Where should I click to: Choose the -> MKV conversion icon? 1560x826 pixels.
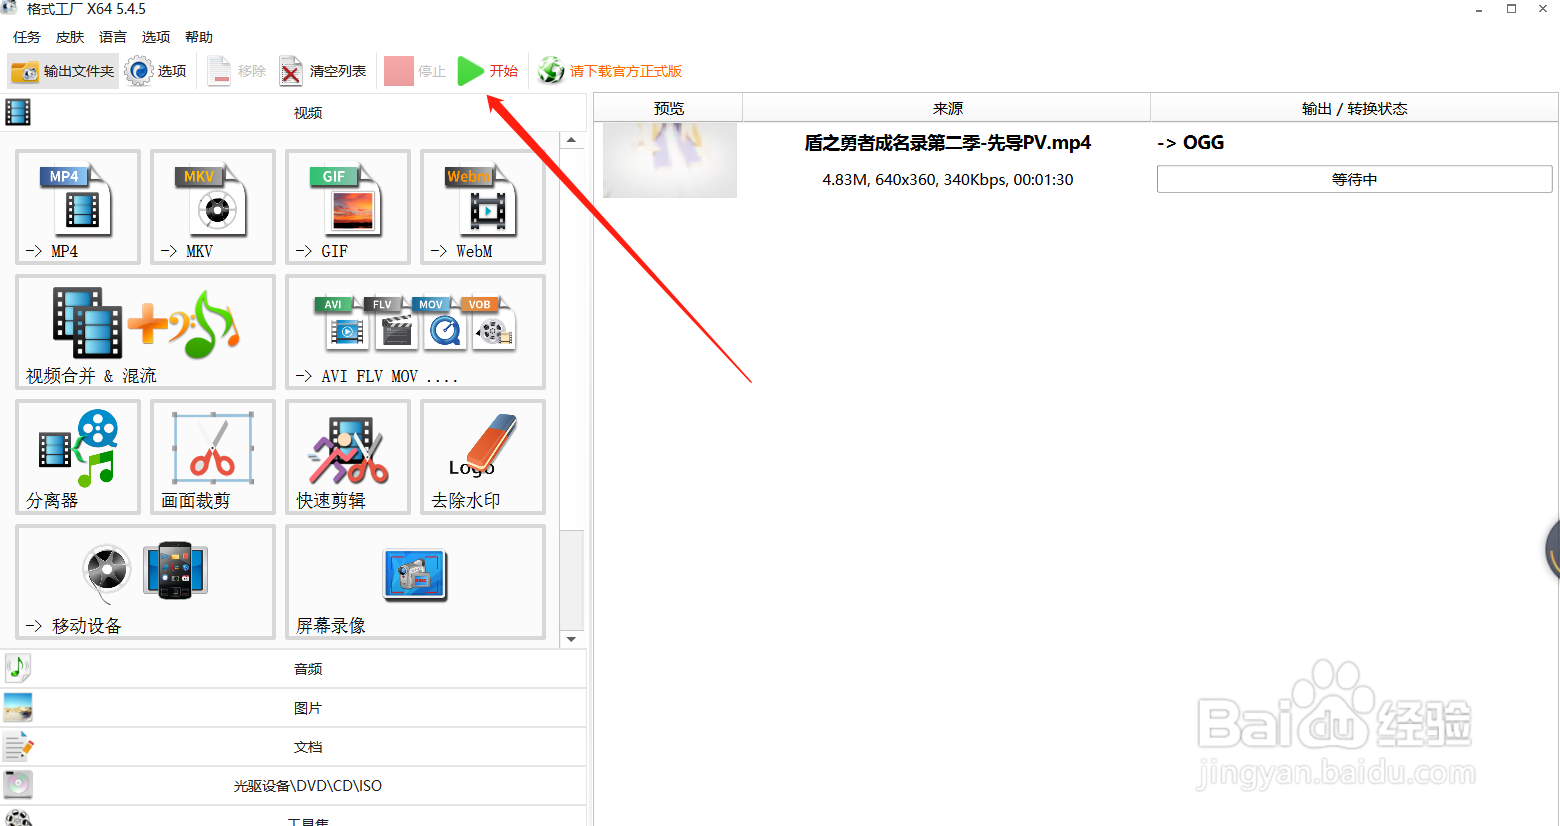click(x=213, y=207)
